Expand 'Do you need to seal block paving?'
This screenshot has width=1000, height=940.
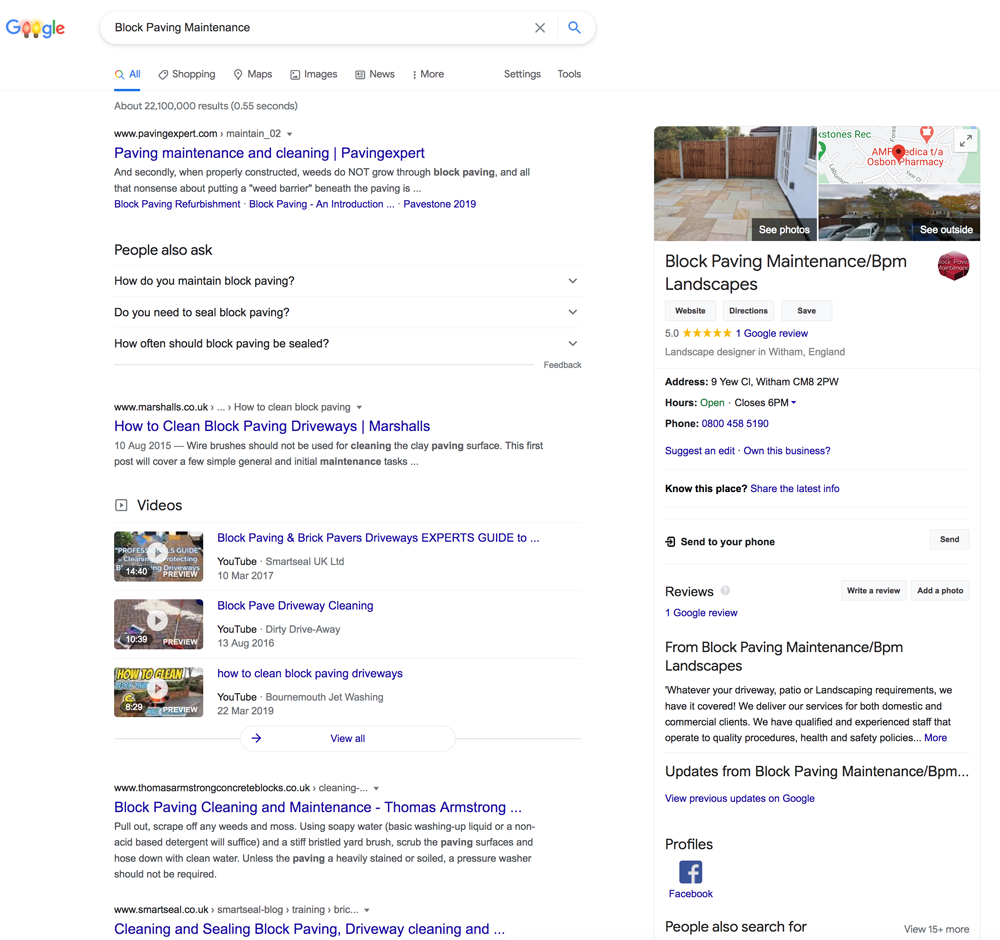coord(348,312)
